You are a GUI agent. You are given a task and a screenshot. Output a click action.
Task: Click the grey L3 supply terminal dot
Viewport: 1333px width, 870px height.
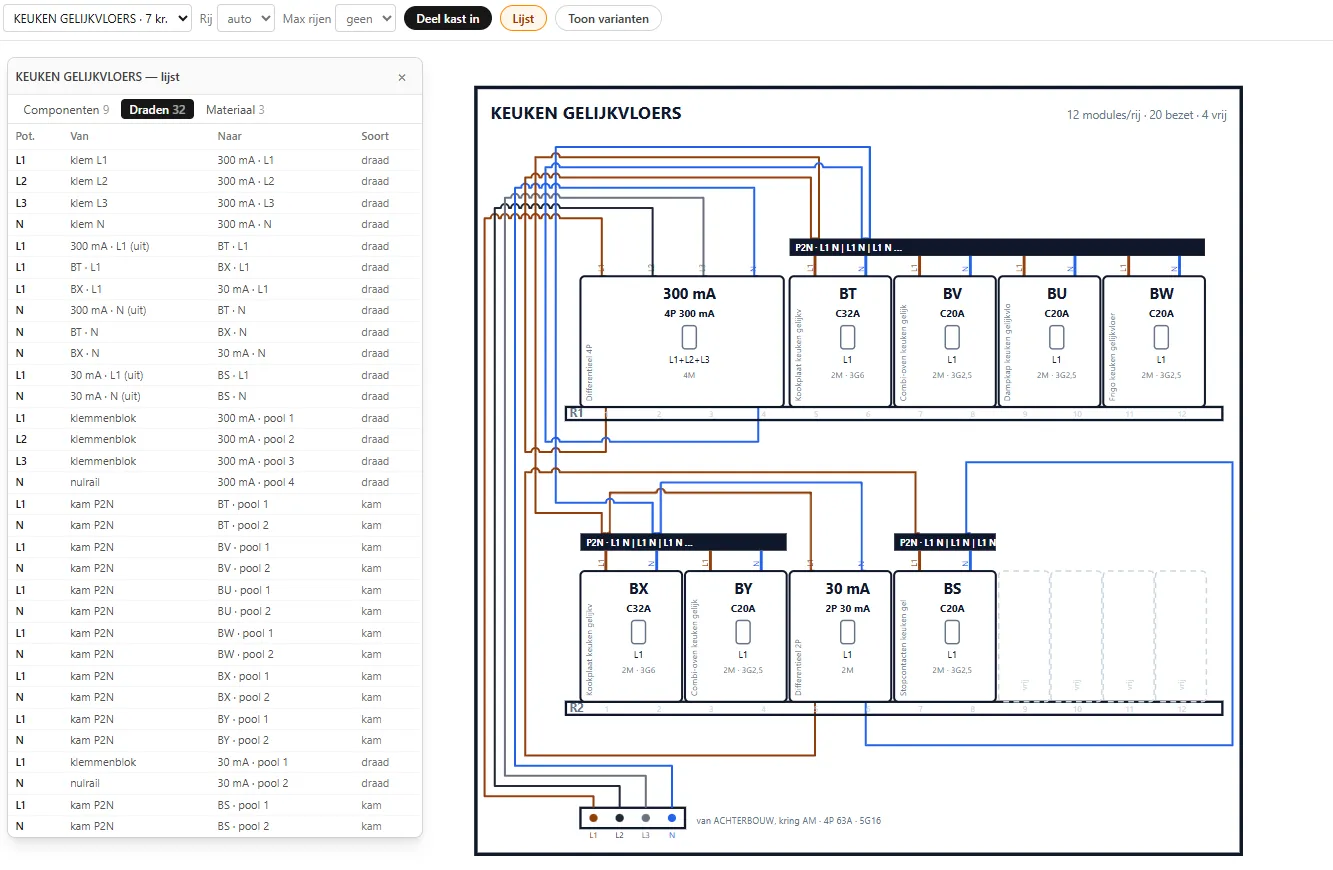[645, 818]
